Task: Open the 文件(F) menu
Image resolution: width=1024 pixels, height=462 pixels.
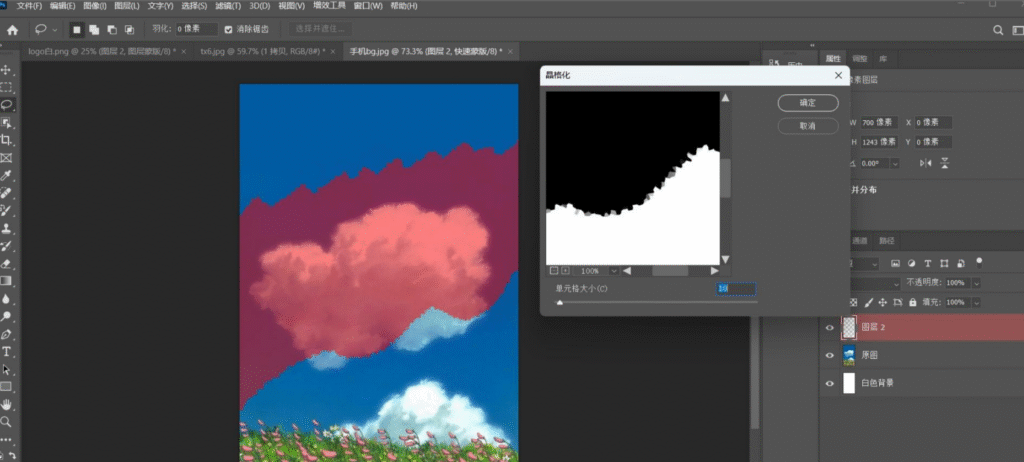Action: pos(29,6)
